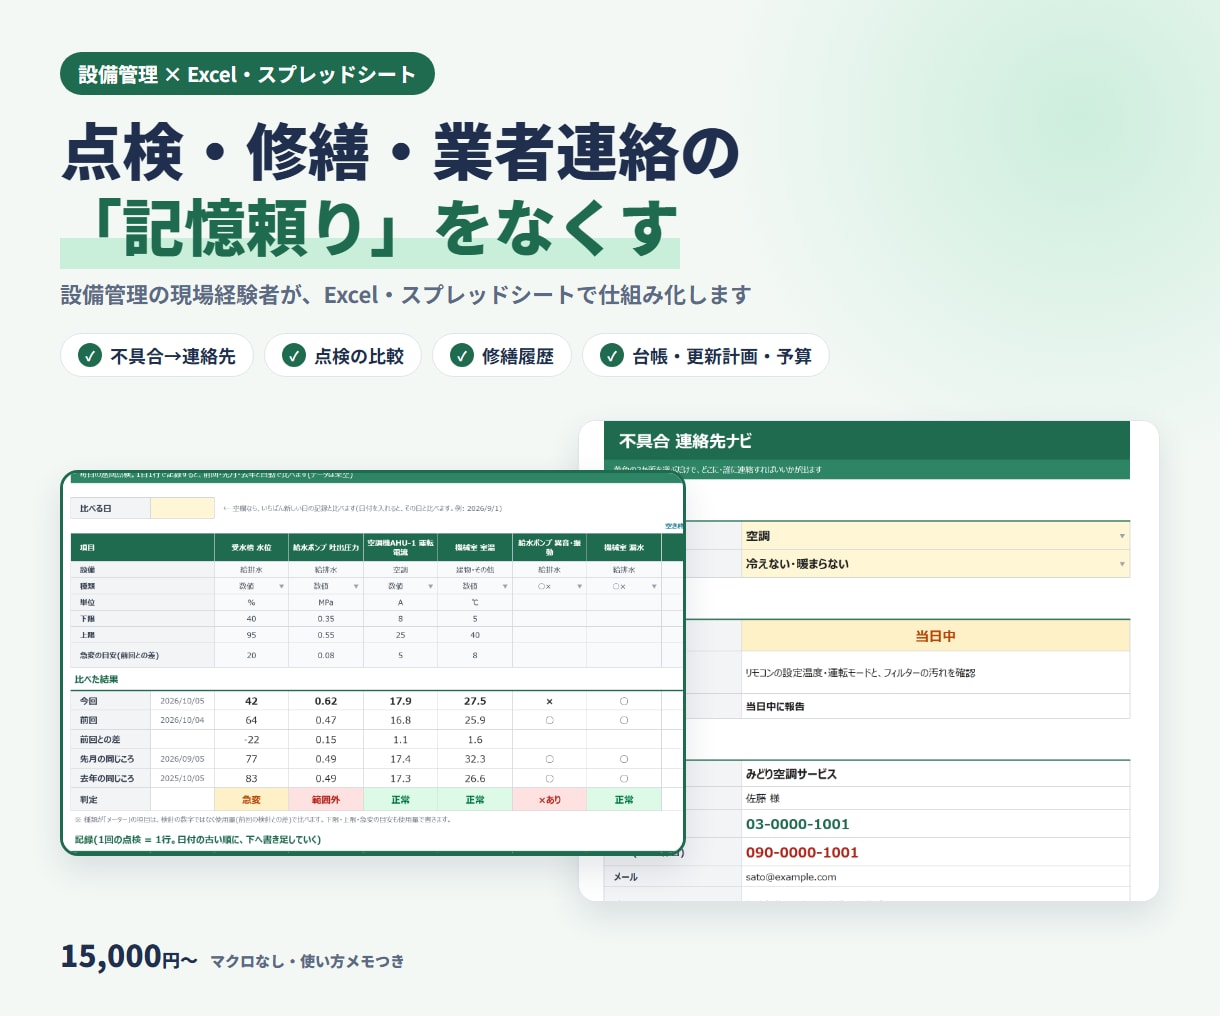Open the ○× dropdown under 機械室 漏水
1220x1016 pixels.
[654, 586]
